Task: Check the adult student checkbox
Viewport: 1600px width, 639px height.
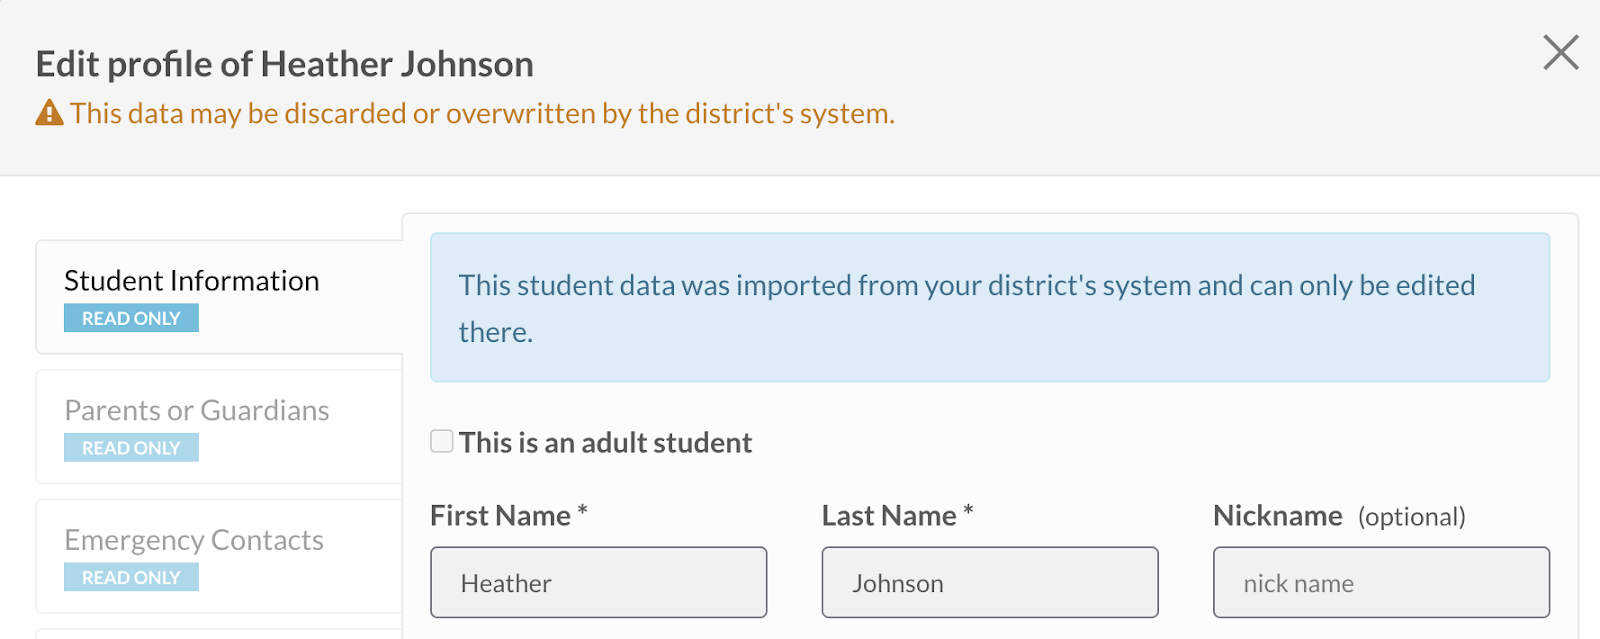Action: click(442, 441)
